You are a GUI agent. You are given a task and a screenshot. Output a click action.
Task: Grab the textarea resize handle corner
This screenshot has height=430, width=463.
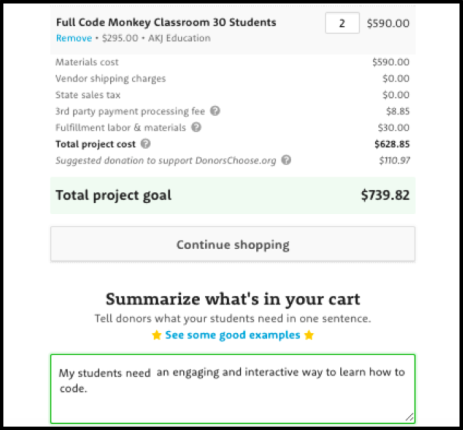pyautogui.click(x=410, y=417)
